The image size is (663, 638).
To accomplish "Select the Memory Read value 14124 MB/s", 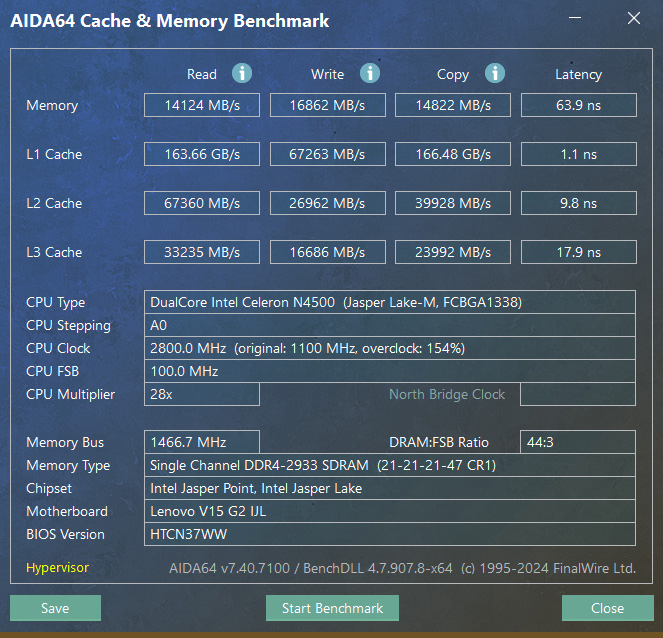I will pyautogui.click(x=202, y=105).
